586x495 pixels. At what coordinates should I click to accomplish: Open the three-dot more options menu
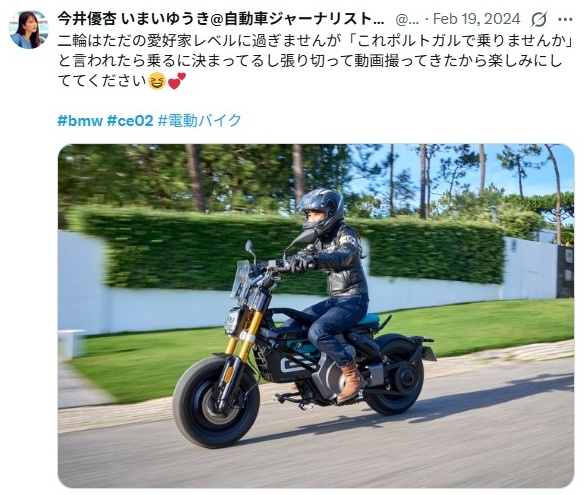click(565, 19)
